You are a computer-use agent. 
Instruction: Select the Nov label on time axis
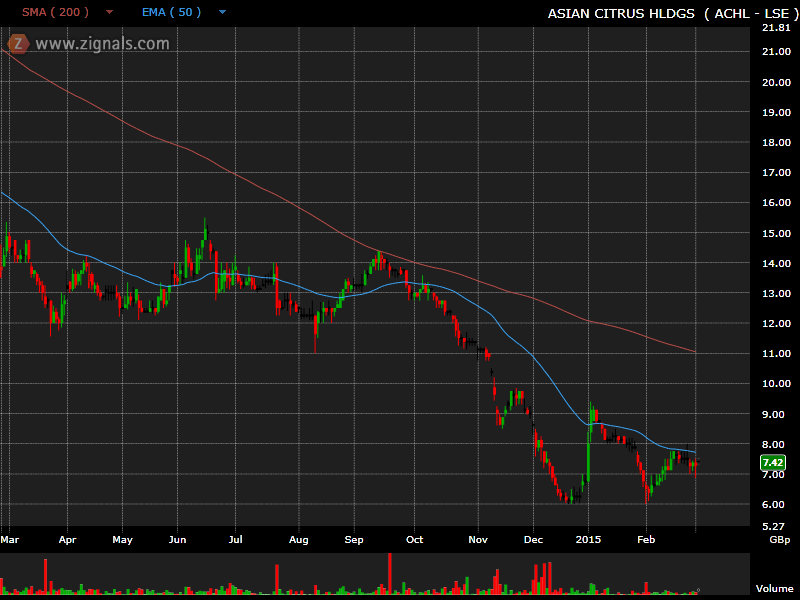(479, 539)
